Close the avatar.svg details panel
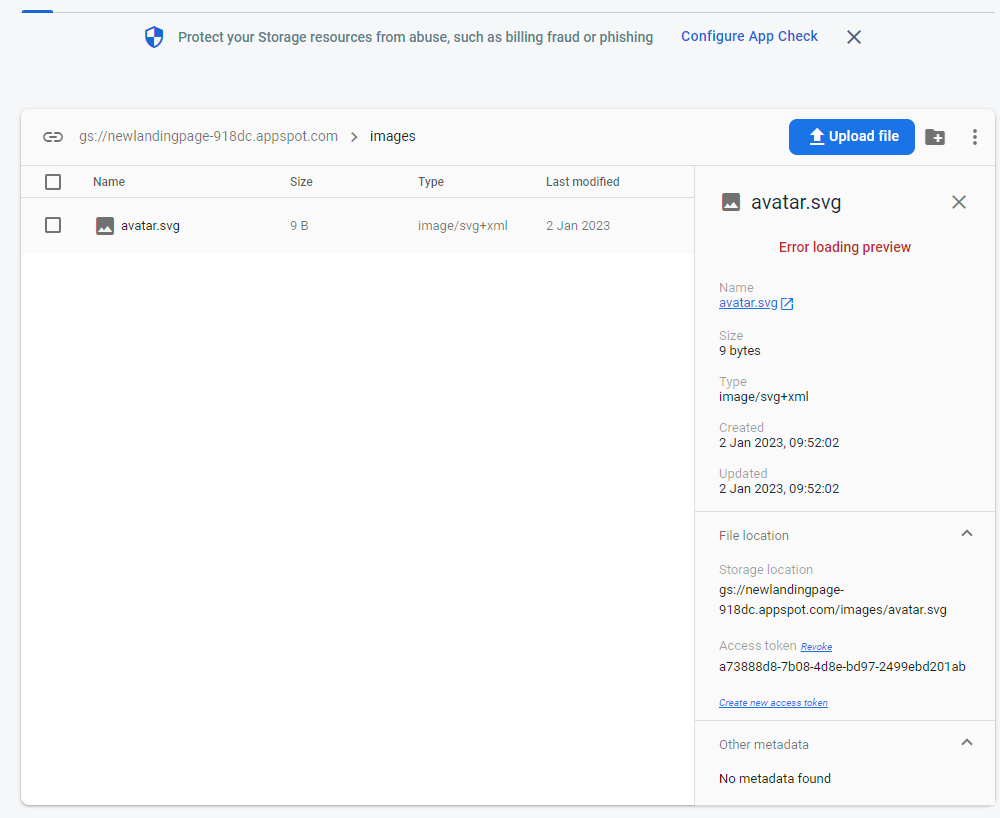Screen dimensions: 1000x818 click(958, 201)
